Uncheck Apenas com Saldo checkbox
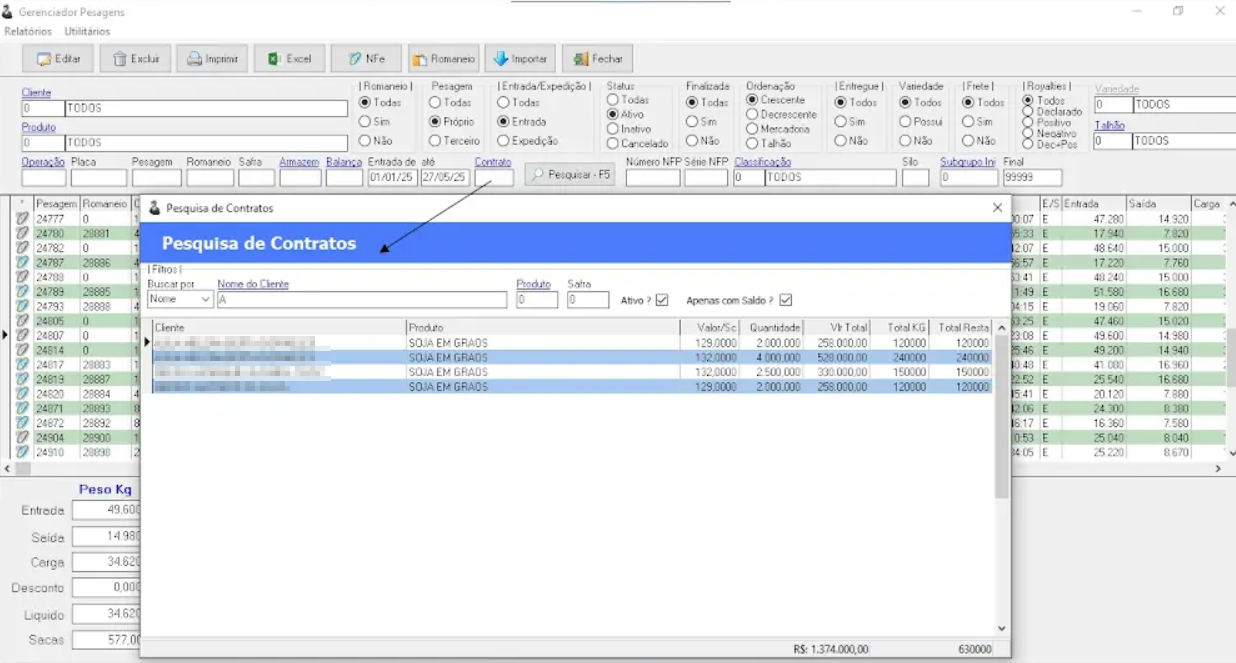 click(x=785, y=300)
